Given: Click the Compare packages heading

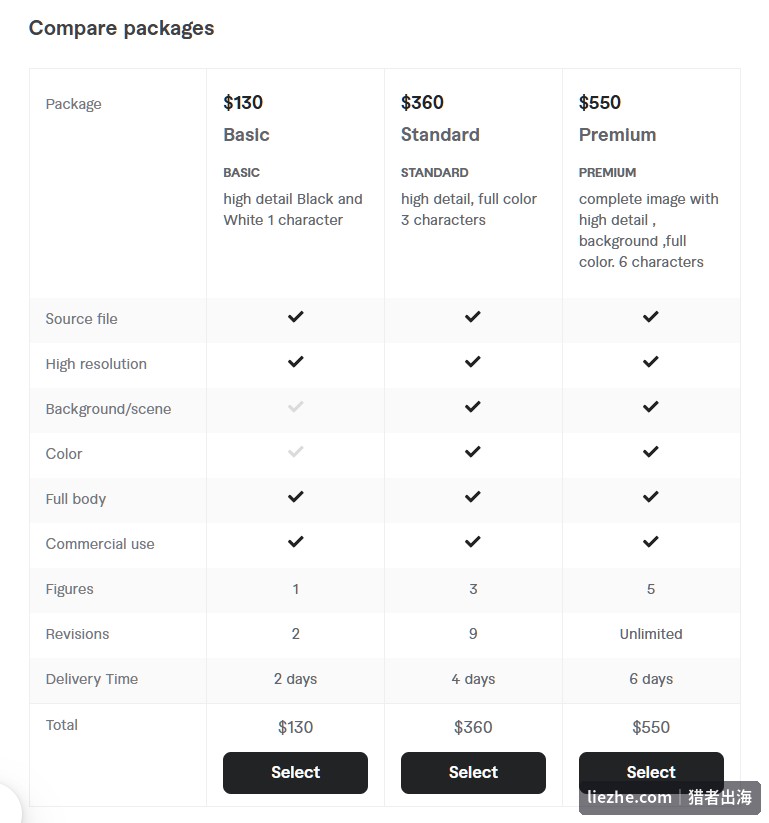Looking at the screenshot, I should coord(121,28).
